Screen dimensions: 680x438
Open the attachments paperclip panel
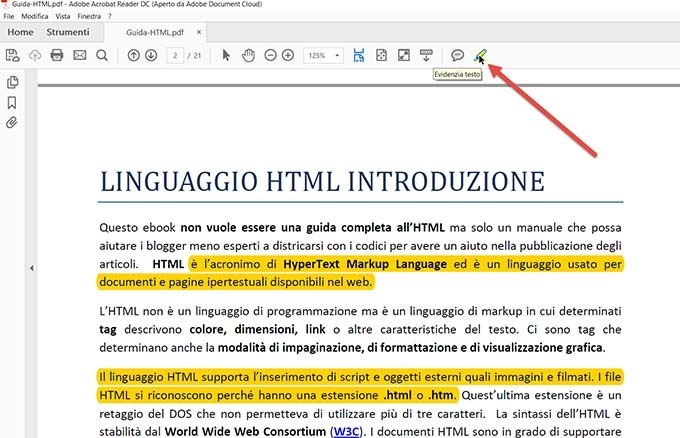(x=12, y=123)
